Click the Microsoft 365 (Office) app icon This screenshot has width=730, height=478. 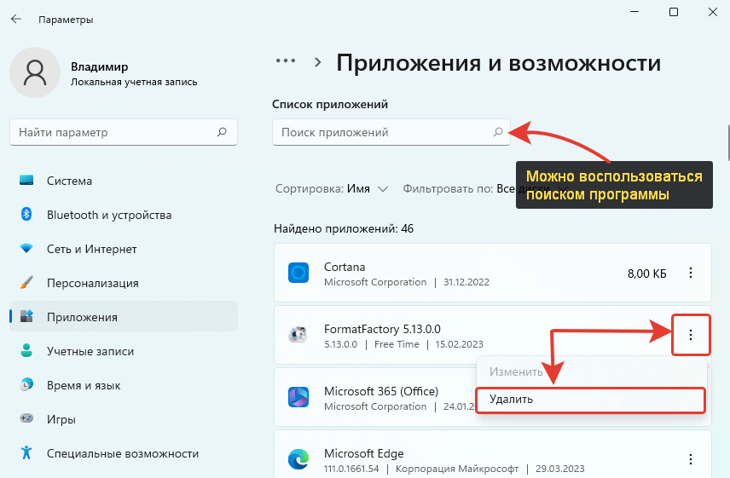pyautogui.click(x=298, y=397)
